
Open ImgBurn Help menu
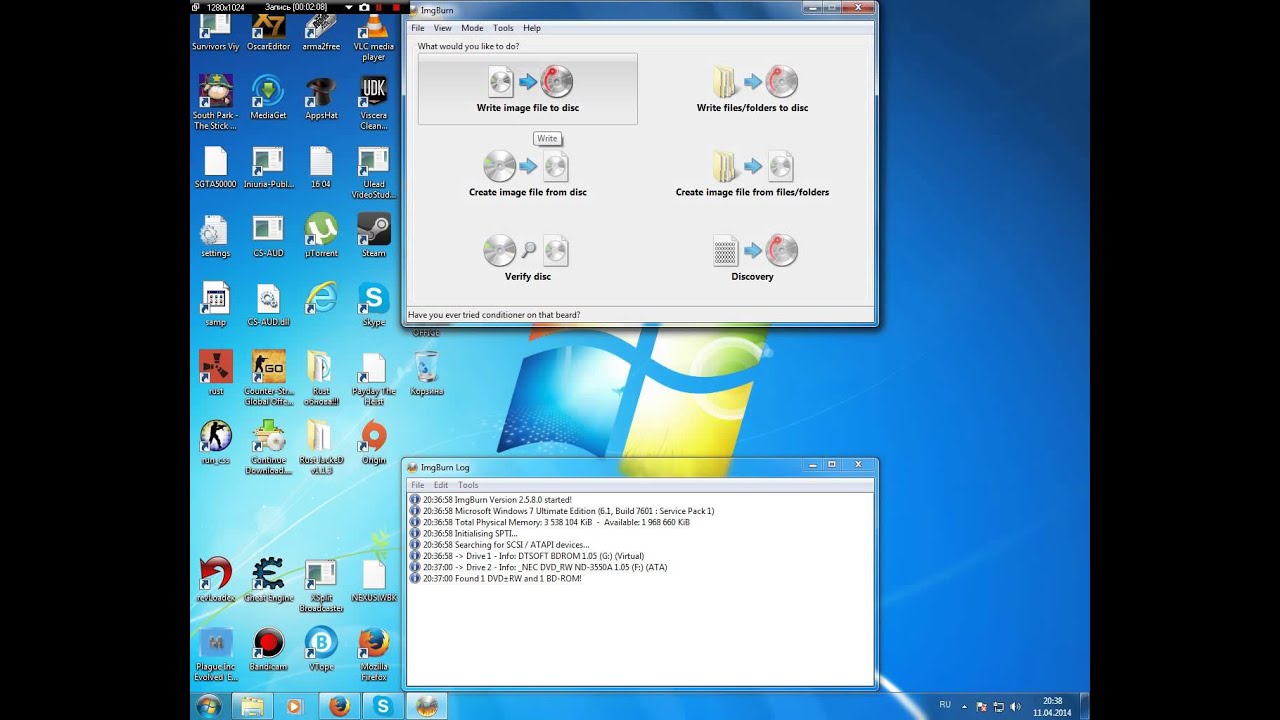click(532, 28)
